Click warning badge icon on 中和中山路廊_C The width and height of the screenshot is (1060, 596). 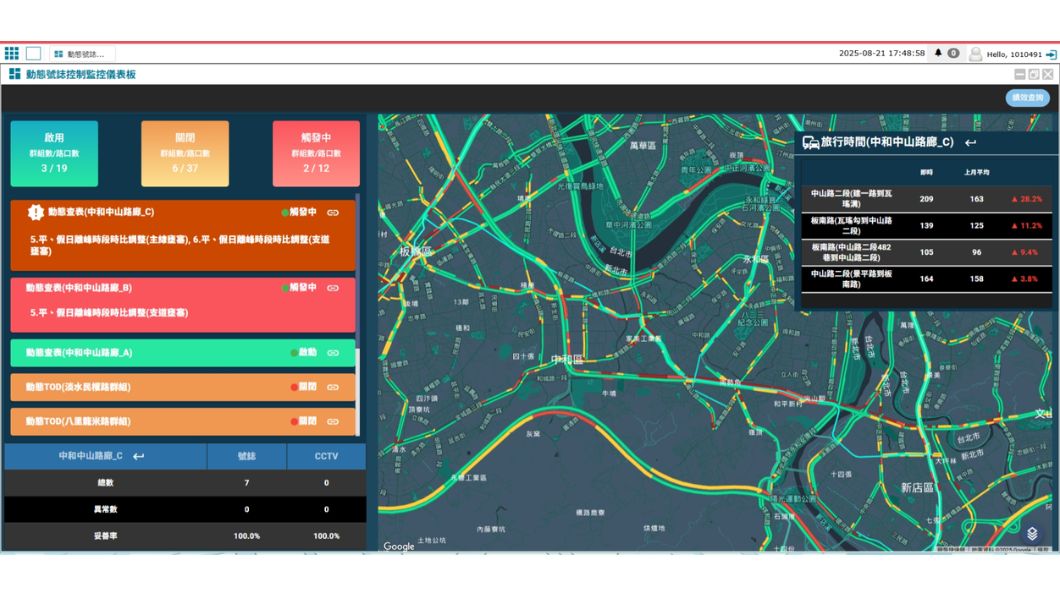click(36, 213)
